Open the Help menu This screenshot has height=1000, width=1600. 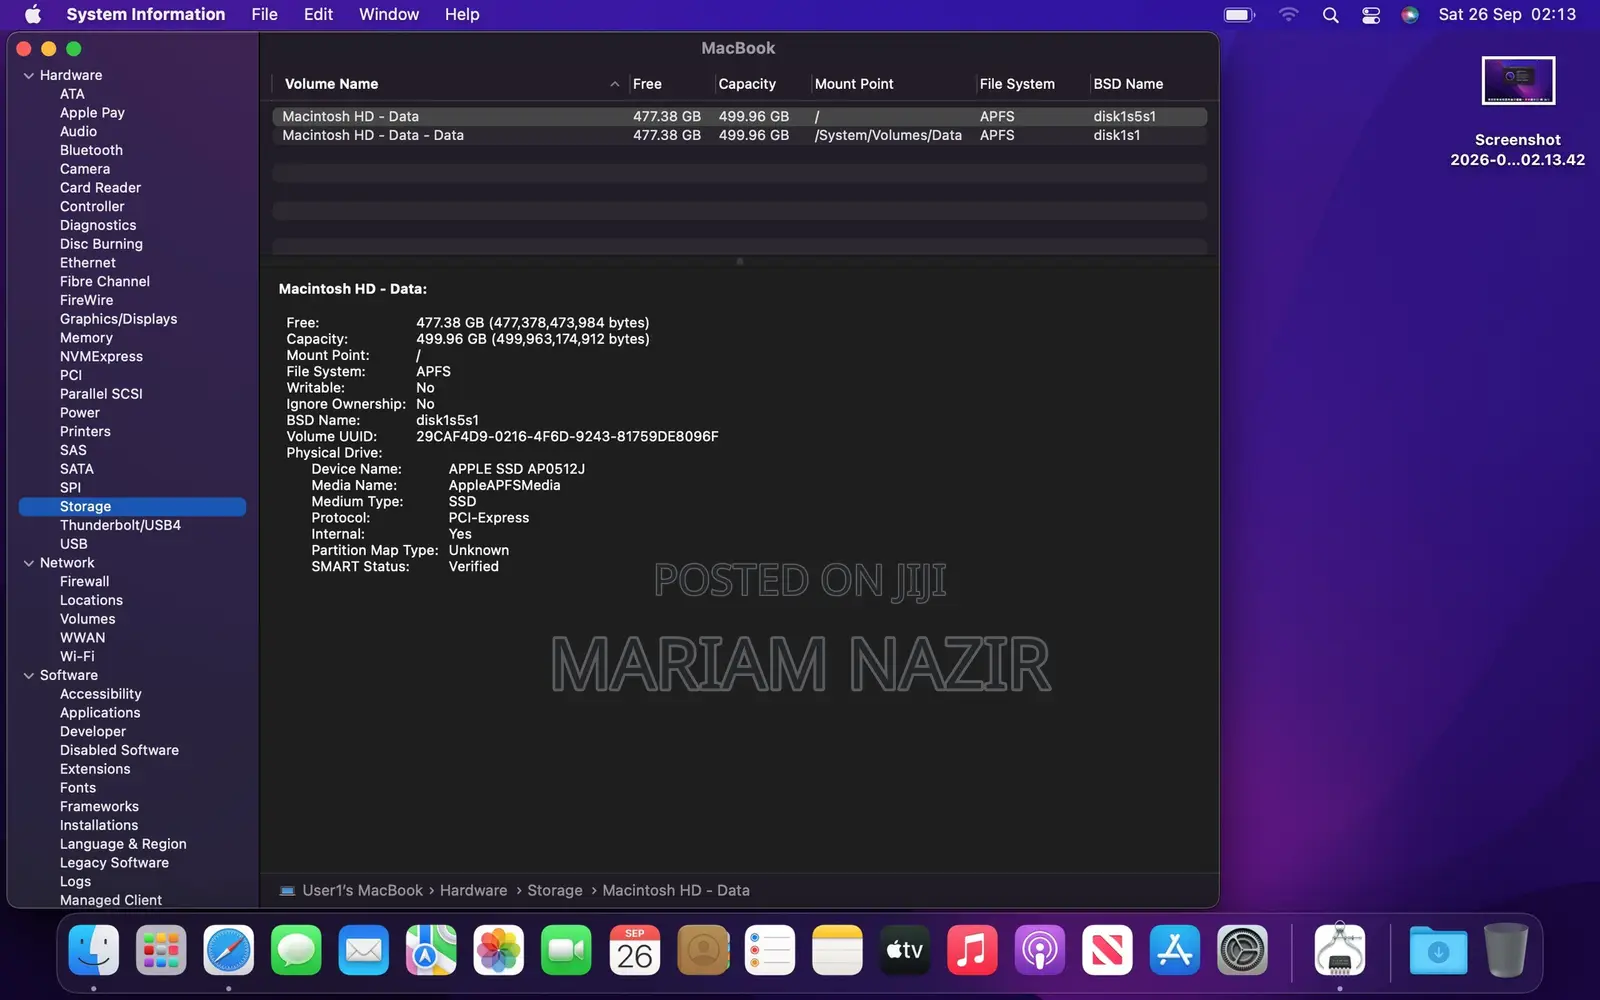coord(462,14)
